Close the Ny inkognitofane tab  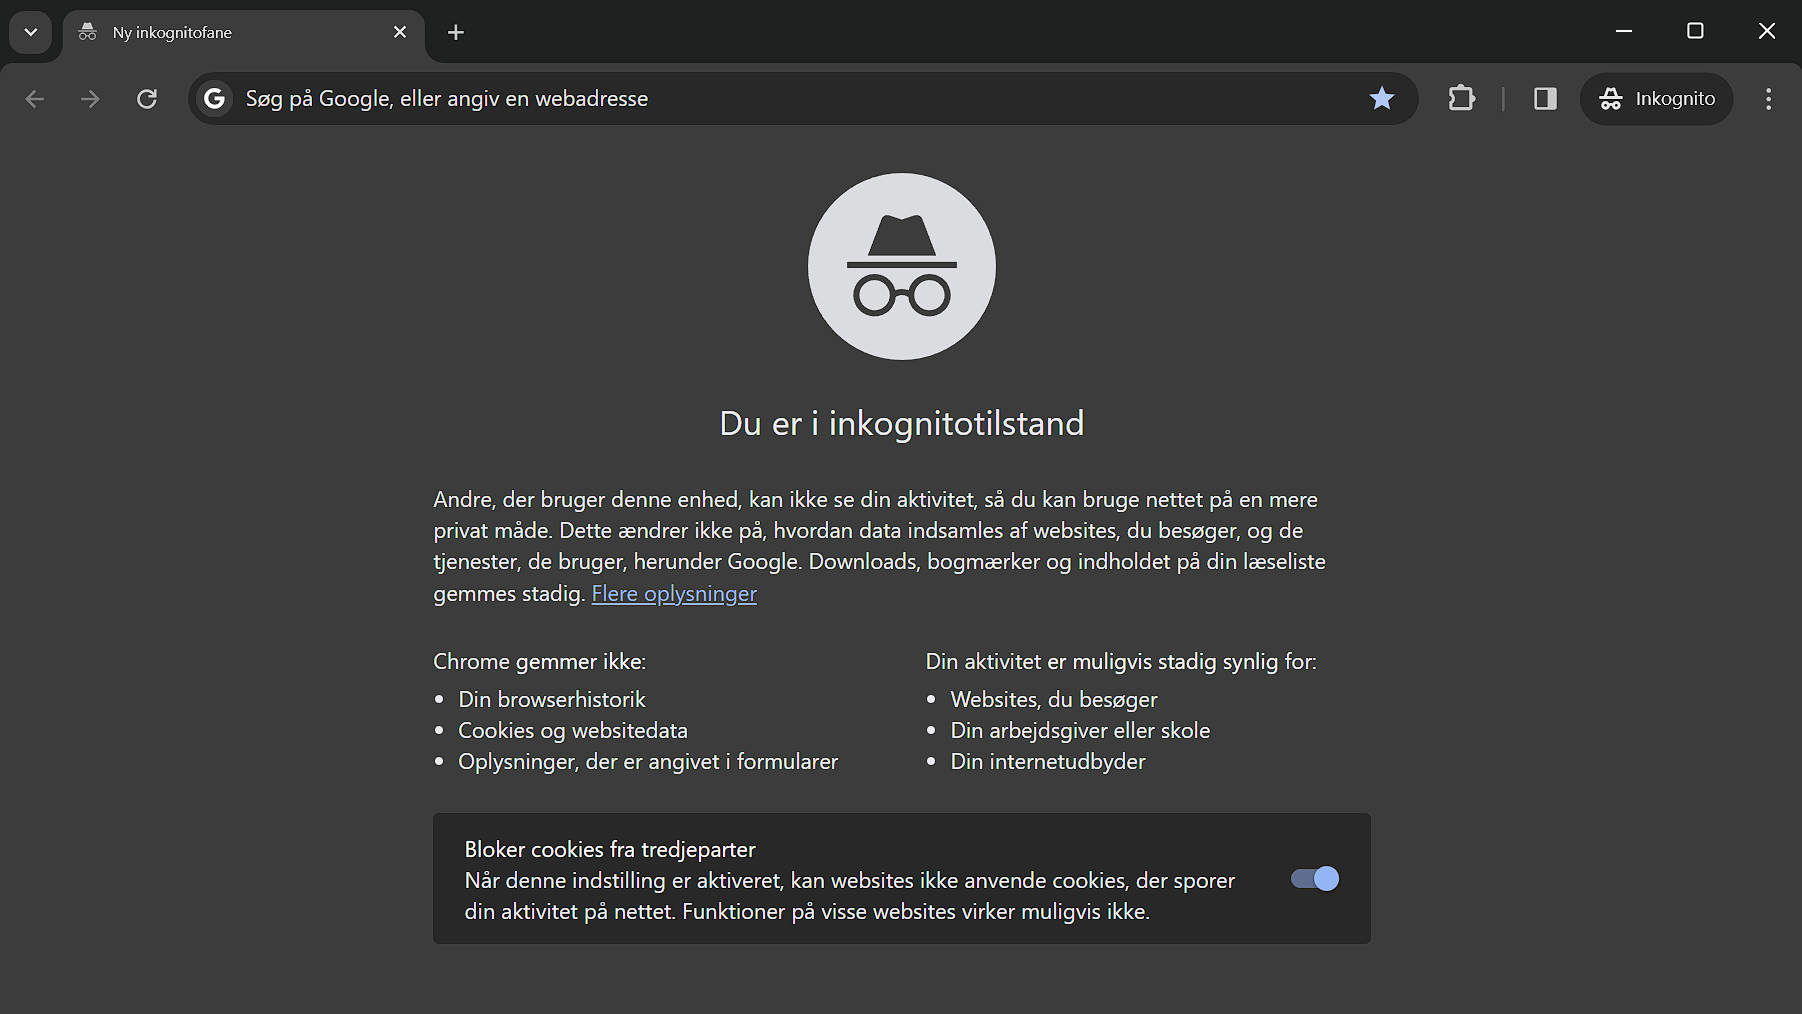400,32
